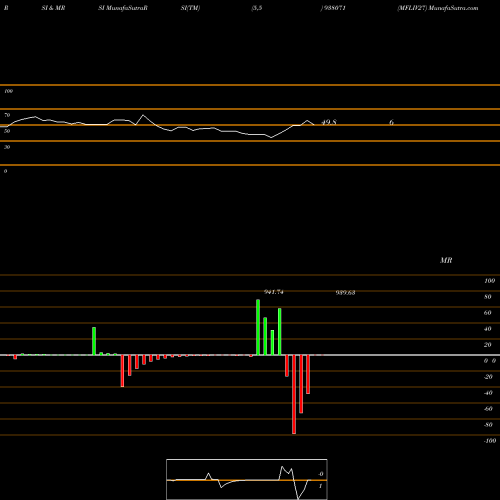Click the '80' label on MR axis

(x=488, y=297)
